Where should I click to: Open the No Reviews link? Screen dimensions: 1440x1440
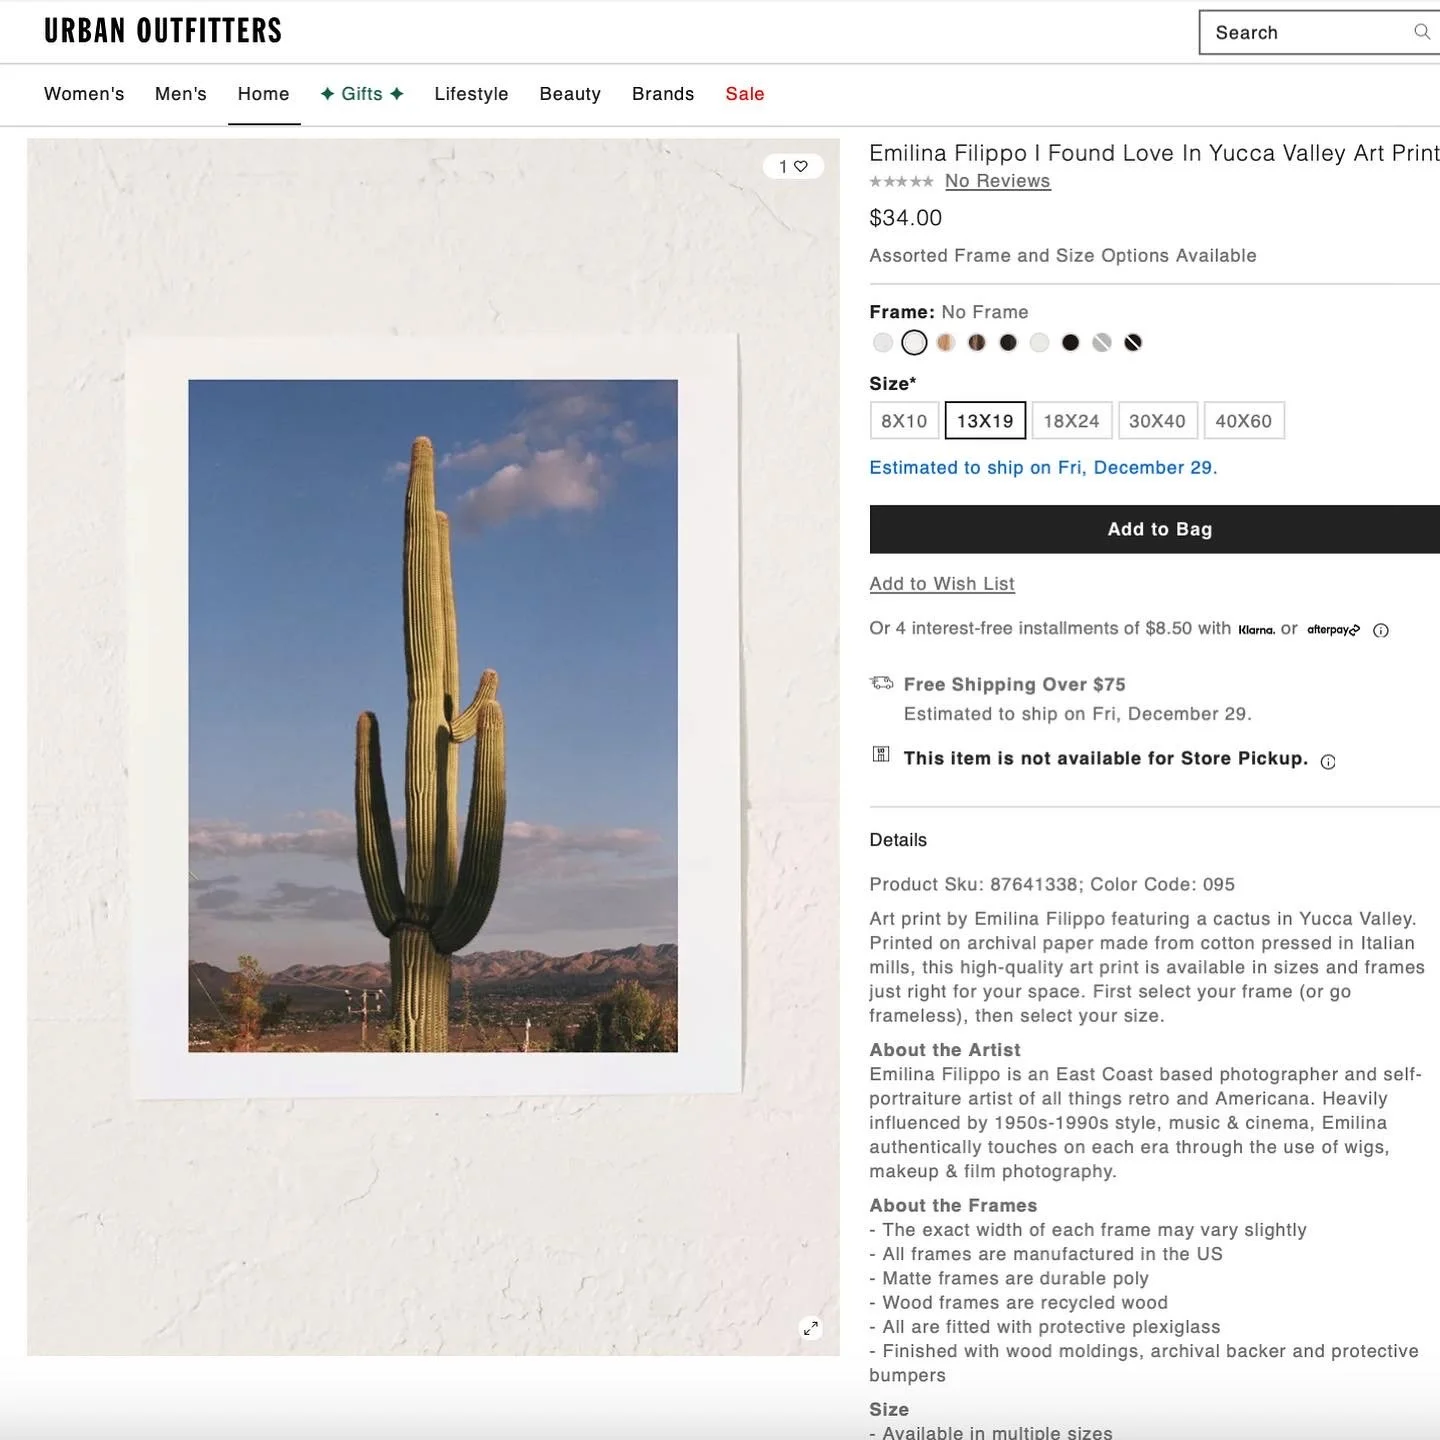coord(998,181)
